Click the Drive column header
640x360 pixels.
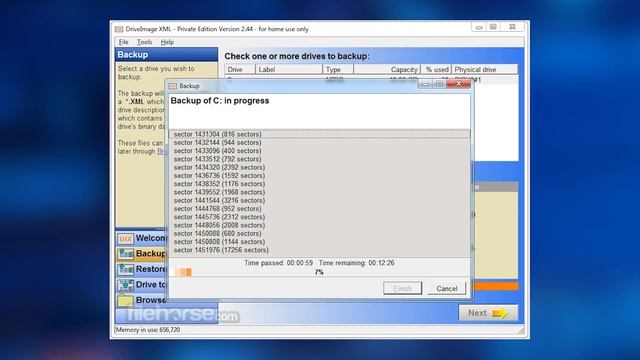coord(240,69)
